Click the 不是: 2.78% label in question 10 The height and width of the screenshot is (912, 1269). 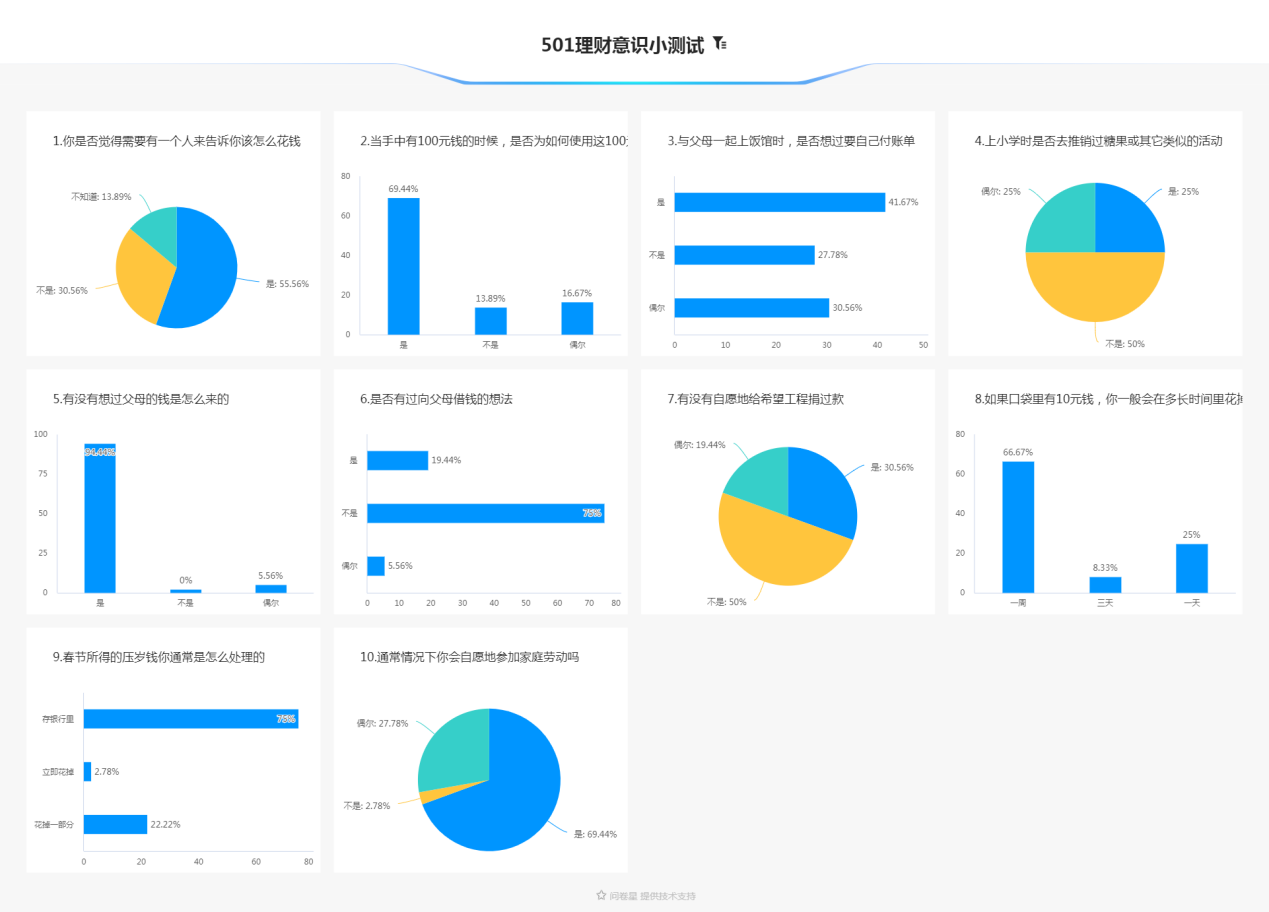pos(367,805)
